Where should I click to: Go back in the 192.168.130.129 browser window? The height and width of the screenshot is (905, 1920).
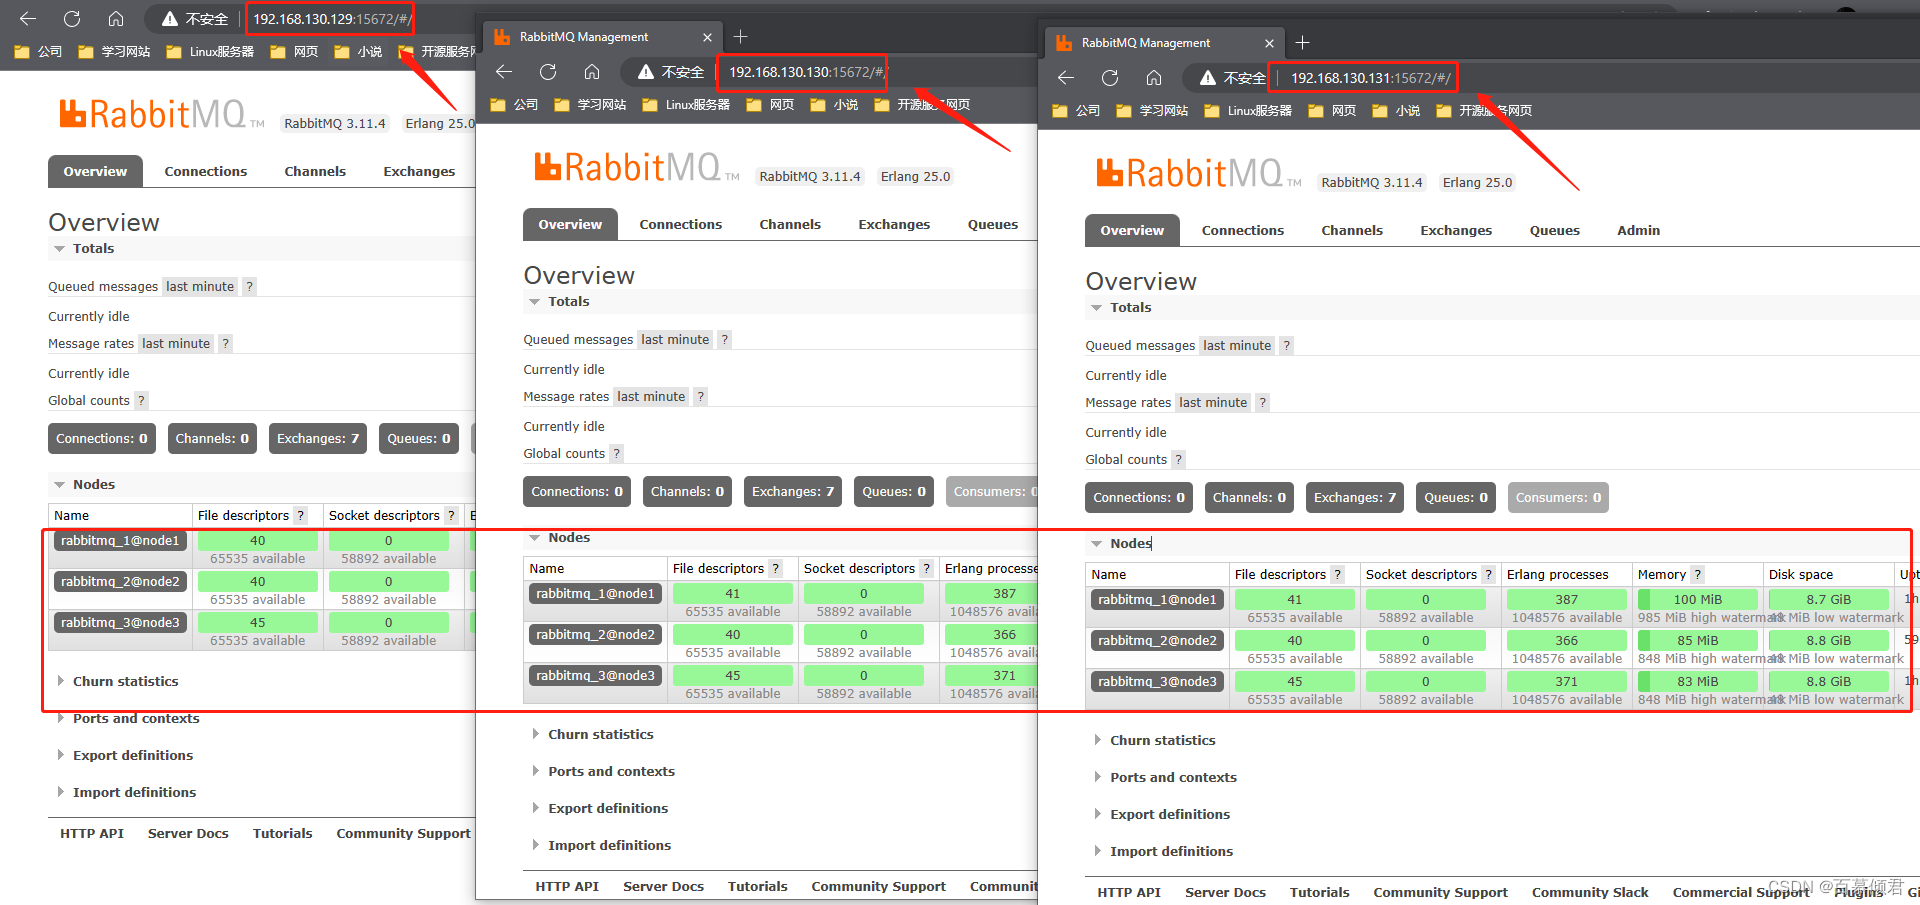(28, 19)
